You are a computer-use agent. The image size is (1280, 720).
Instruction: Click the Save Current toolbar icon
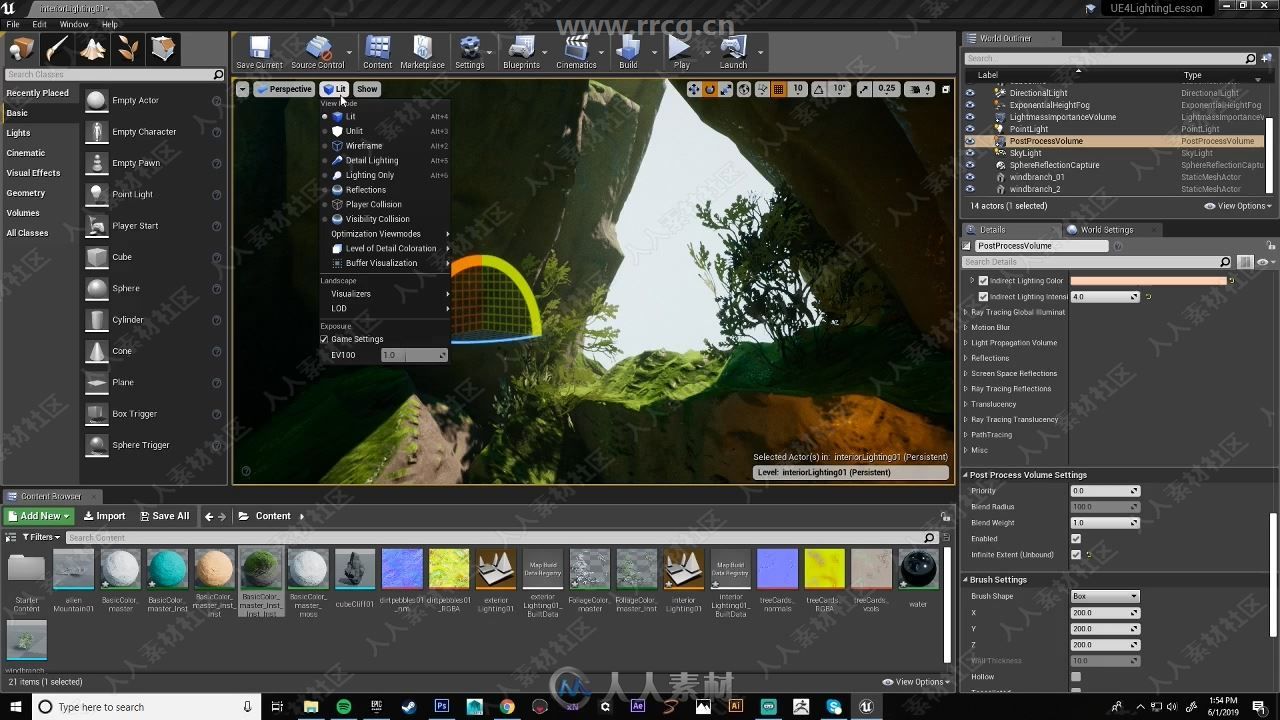pyautogui.click(x=259, y=52)
